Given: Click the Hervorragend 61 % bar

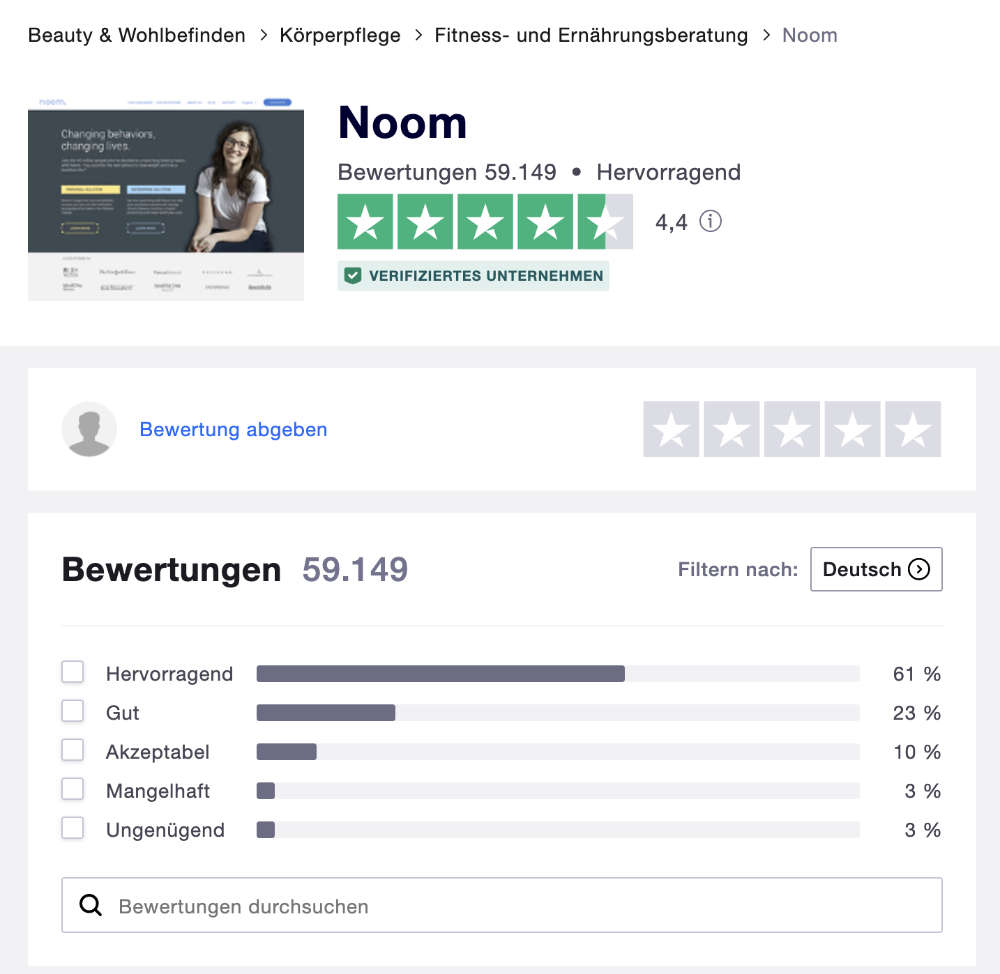Looking at the screenshot, I should coord(558,674).
